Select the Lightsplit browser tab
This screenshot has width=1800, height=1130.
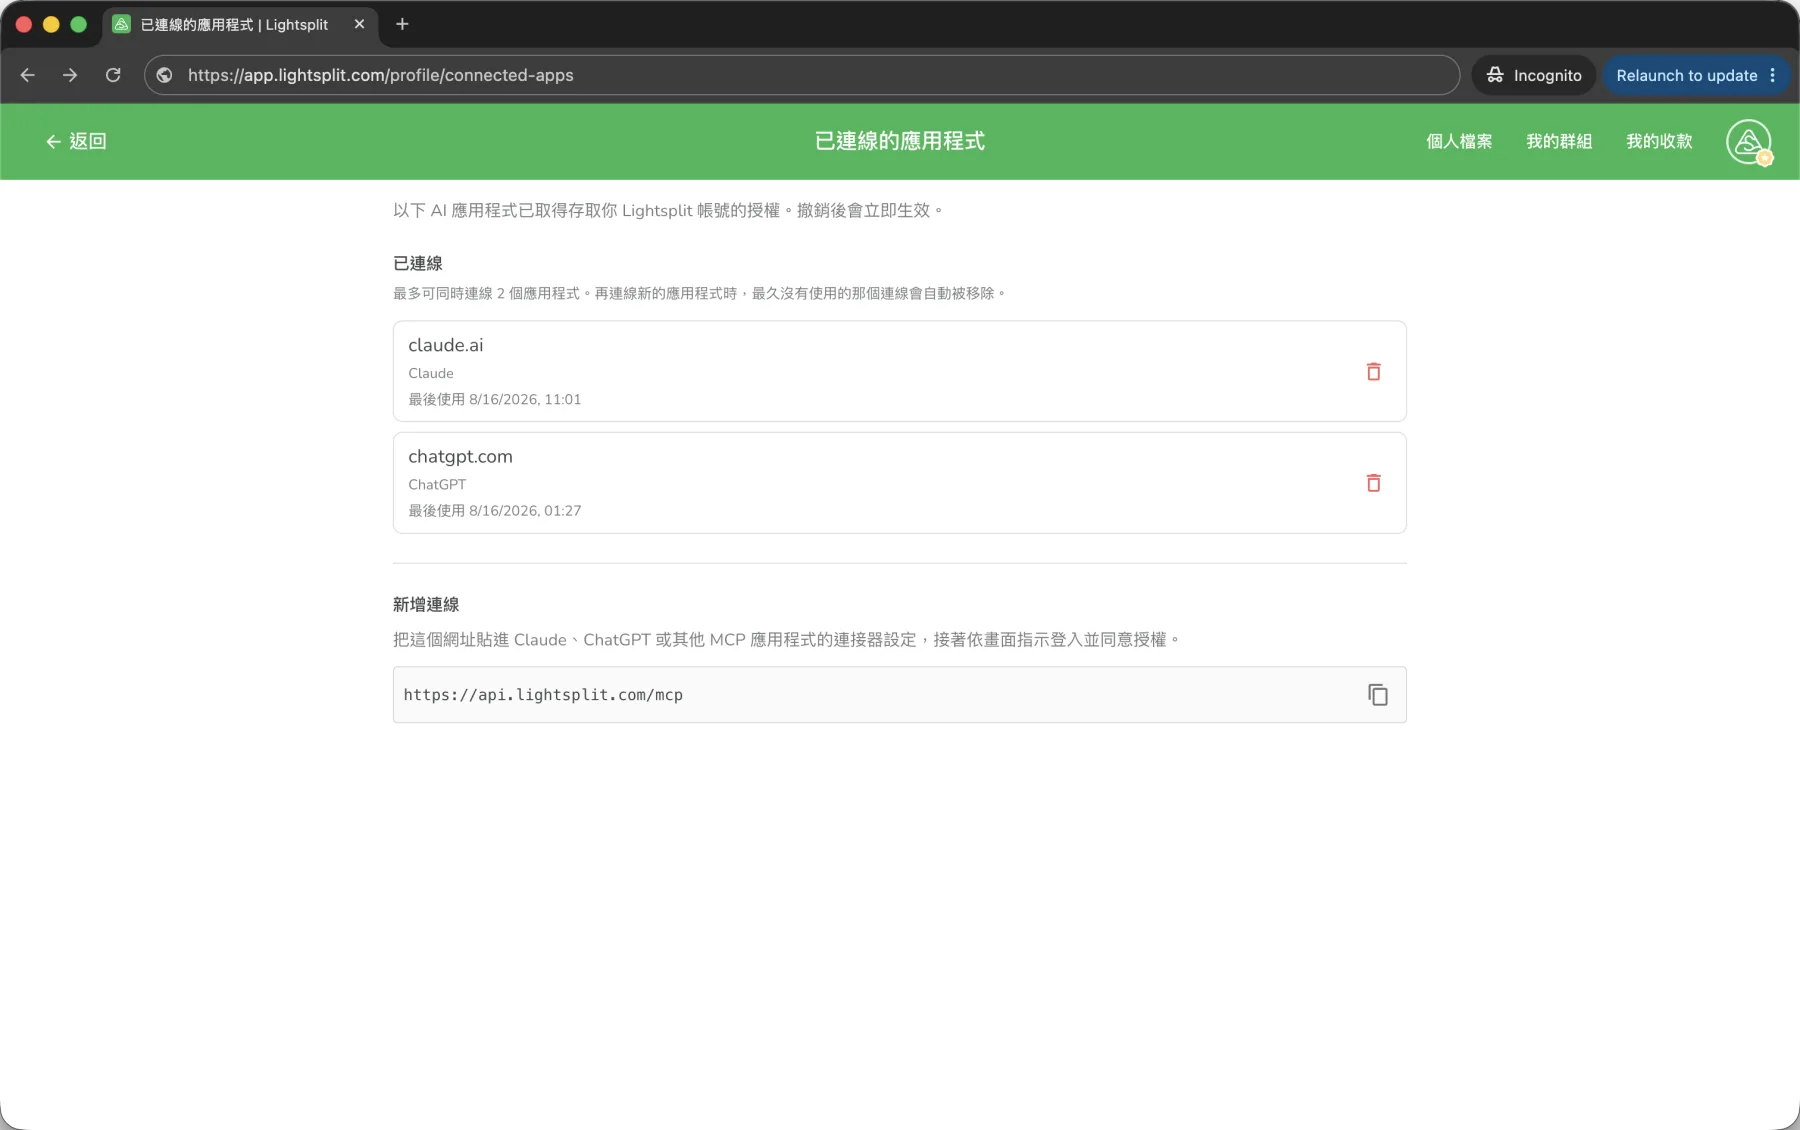pyautogui.click(x=240, y=25)
